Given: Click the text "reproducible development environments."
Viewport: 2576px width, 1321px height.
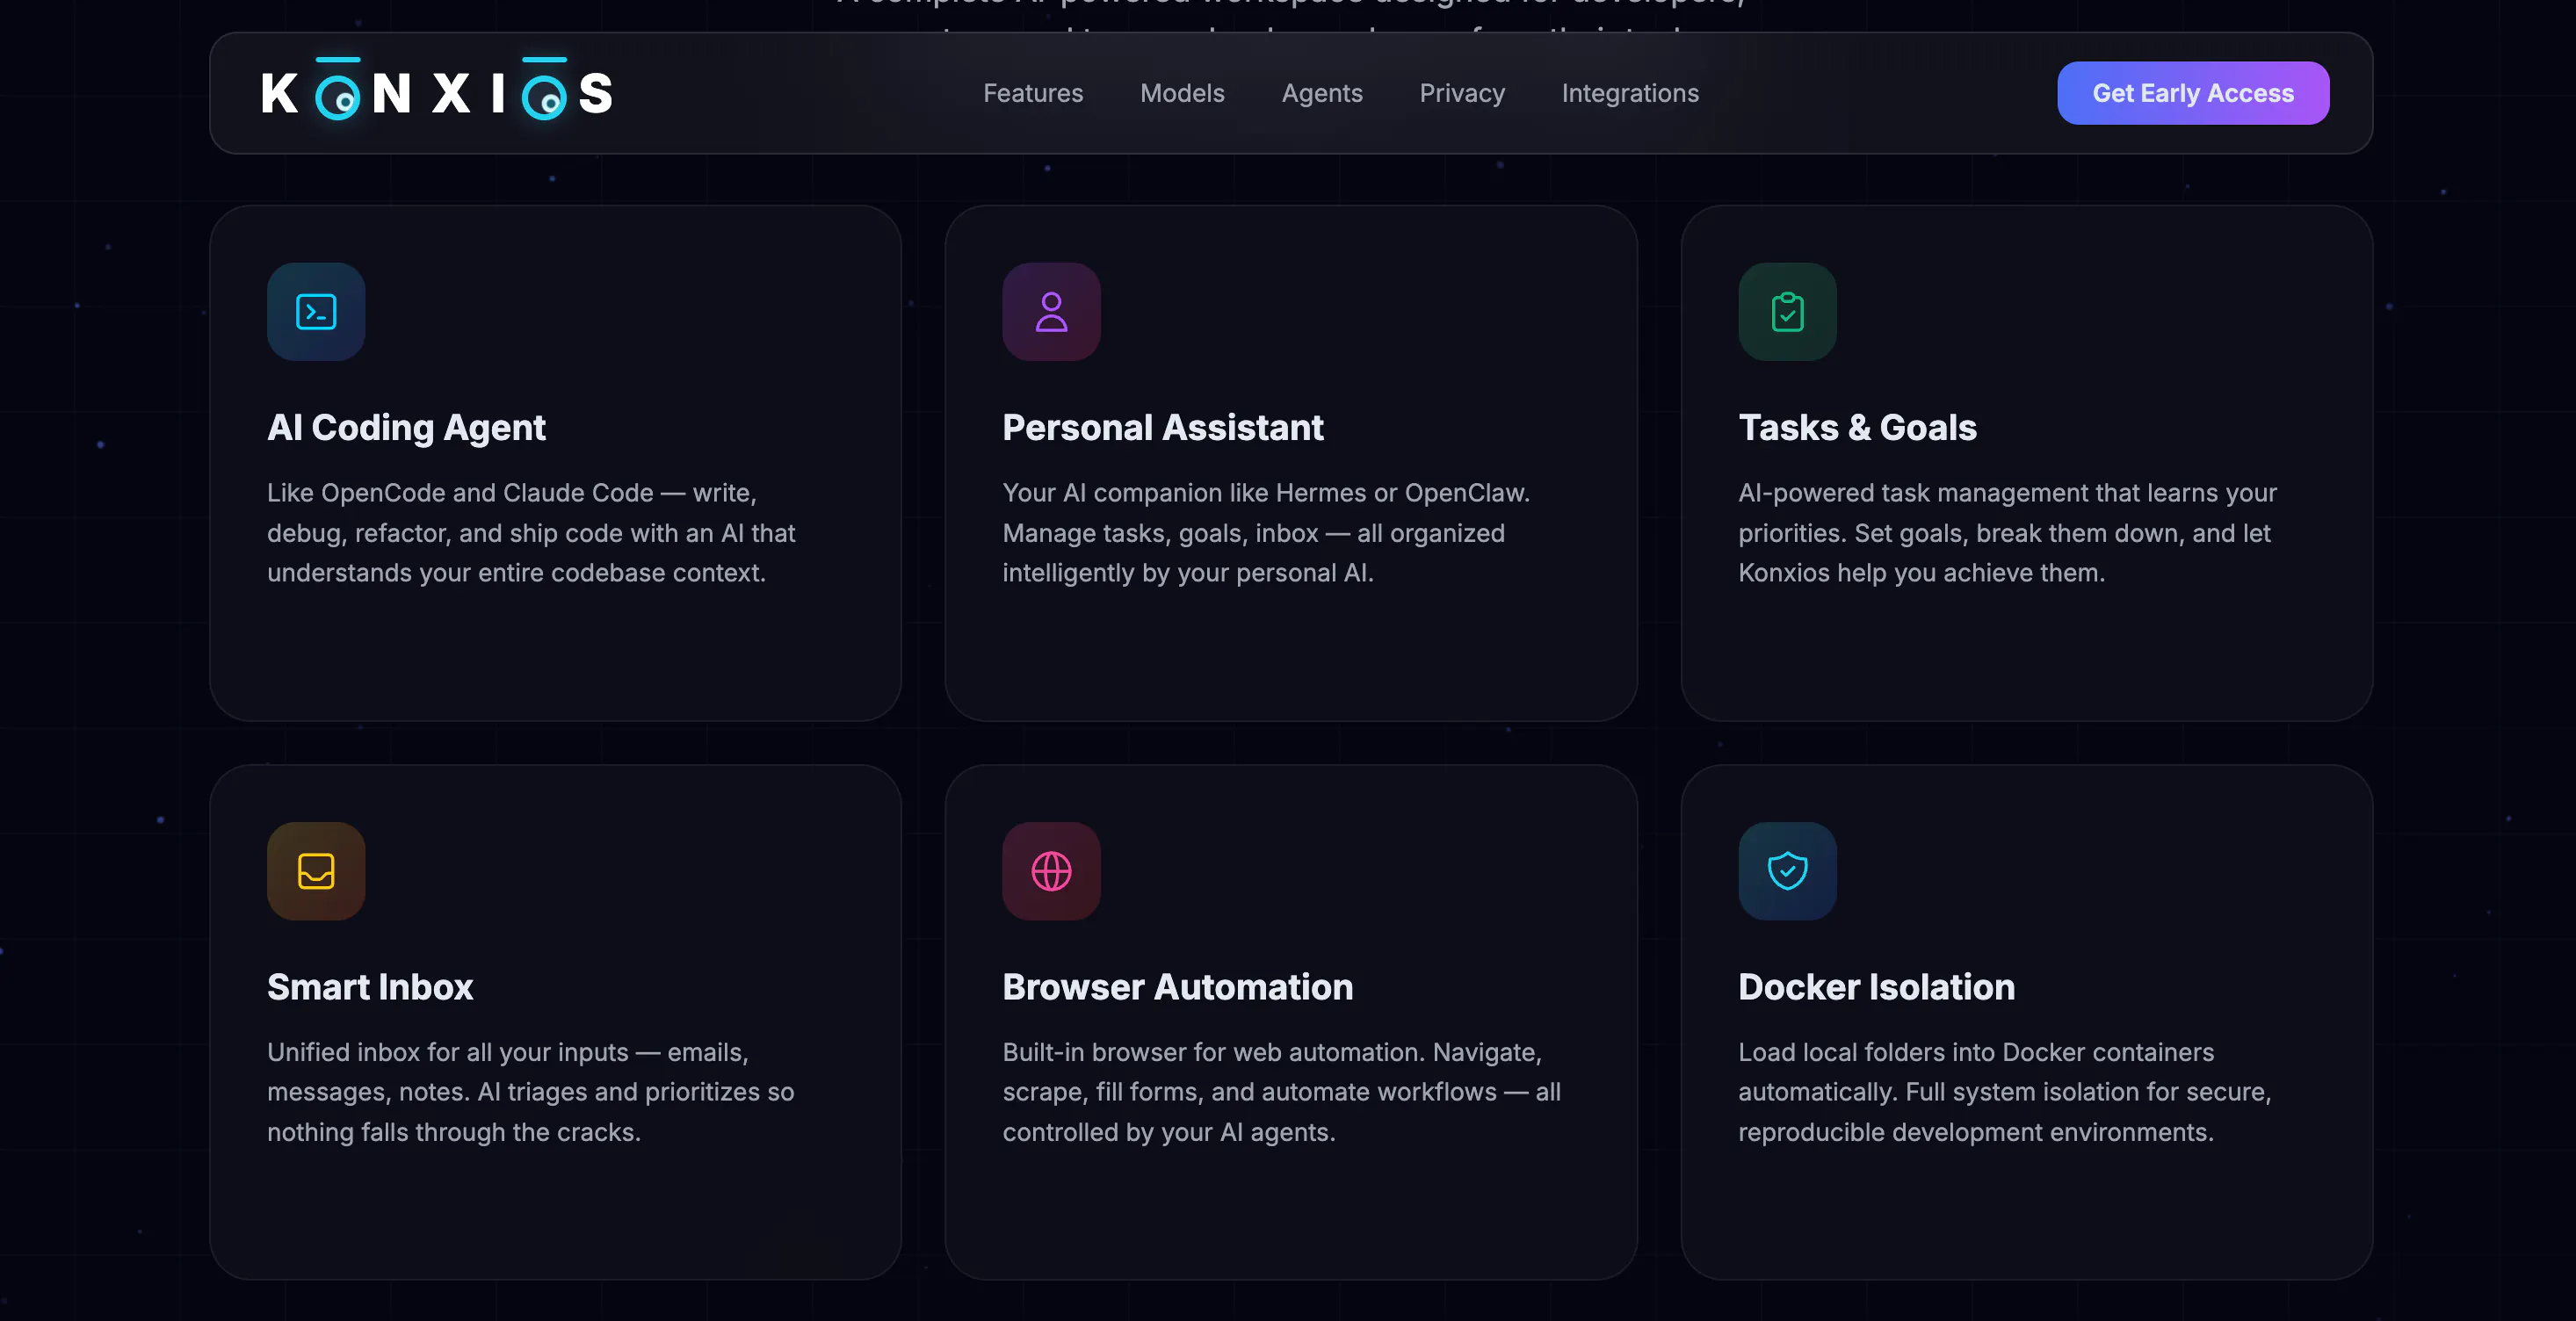Looking at the screenshot, I should 1976,1132.
